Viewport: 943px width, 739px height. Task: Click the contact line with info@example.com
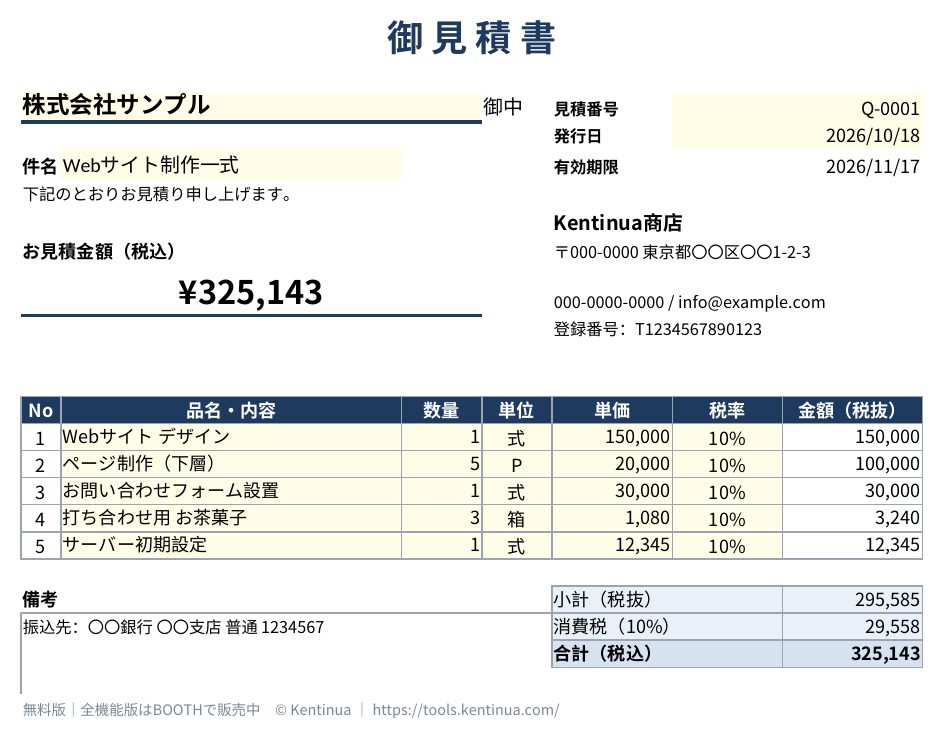(x=689, y=302)
